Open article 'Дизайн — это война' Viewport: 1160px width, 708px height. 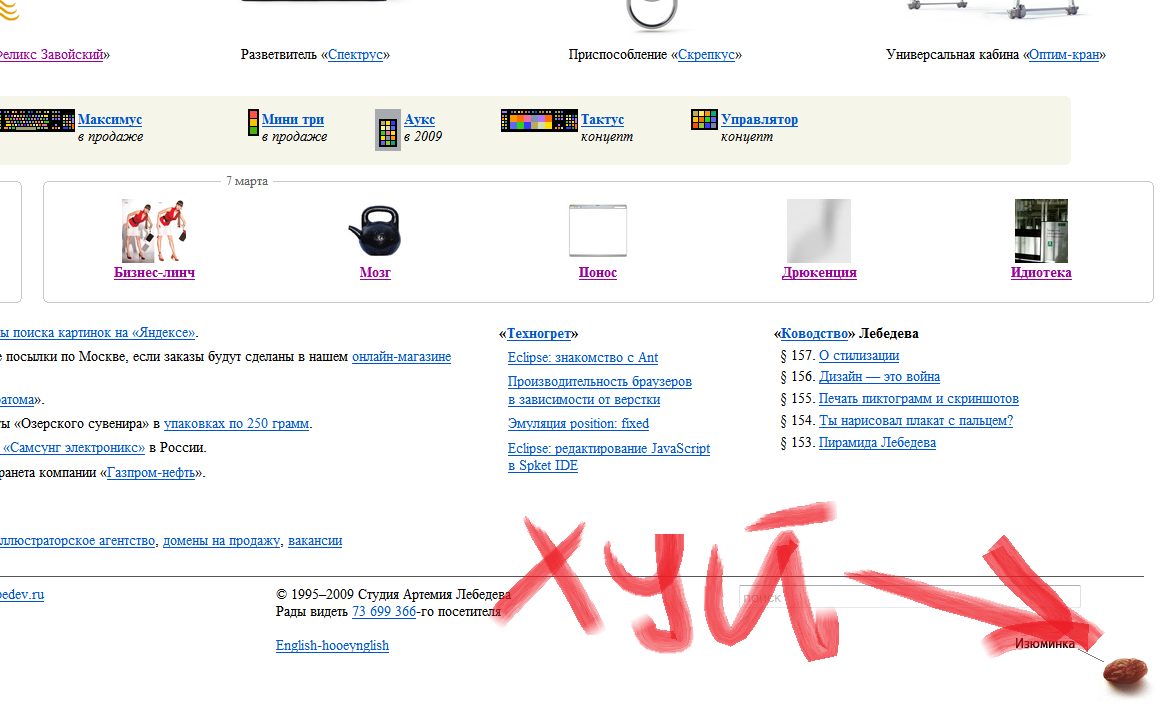pos(879,377)
